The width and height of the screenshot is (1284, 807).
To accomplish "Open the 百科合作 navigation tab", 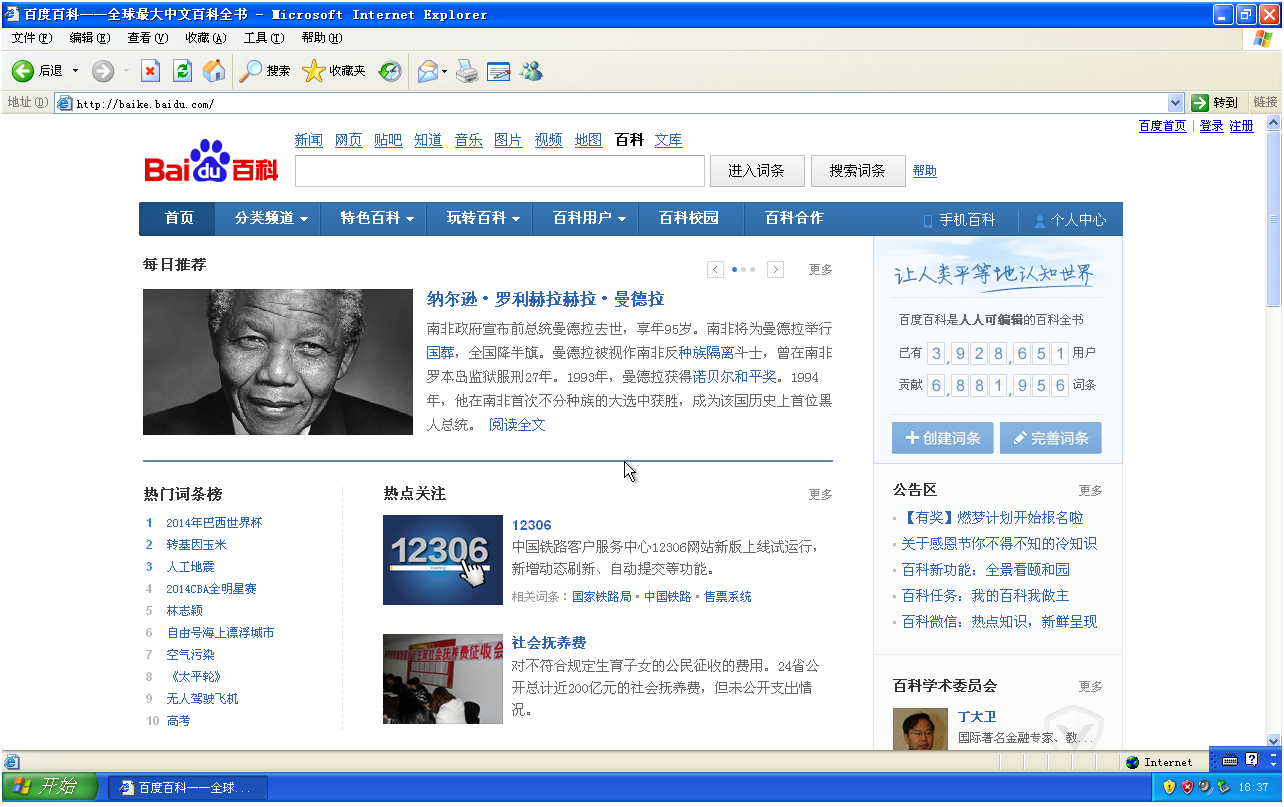I will 794,219.
